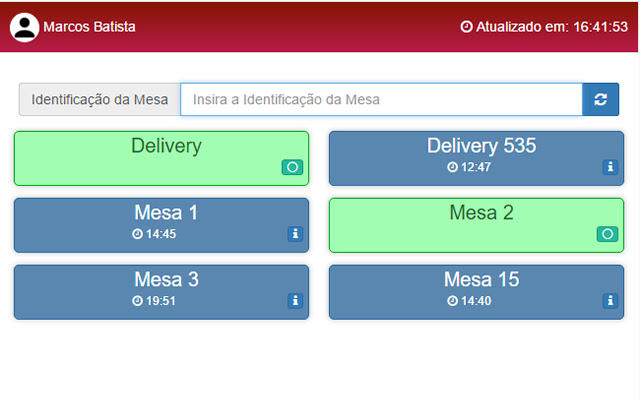Image resolution: width=640 pixels, height=400 pixels.
Task: Click the Marcos Batista user name
Action: click(89, 27)
